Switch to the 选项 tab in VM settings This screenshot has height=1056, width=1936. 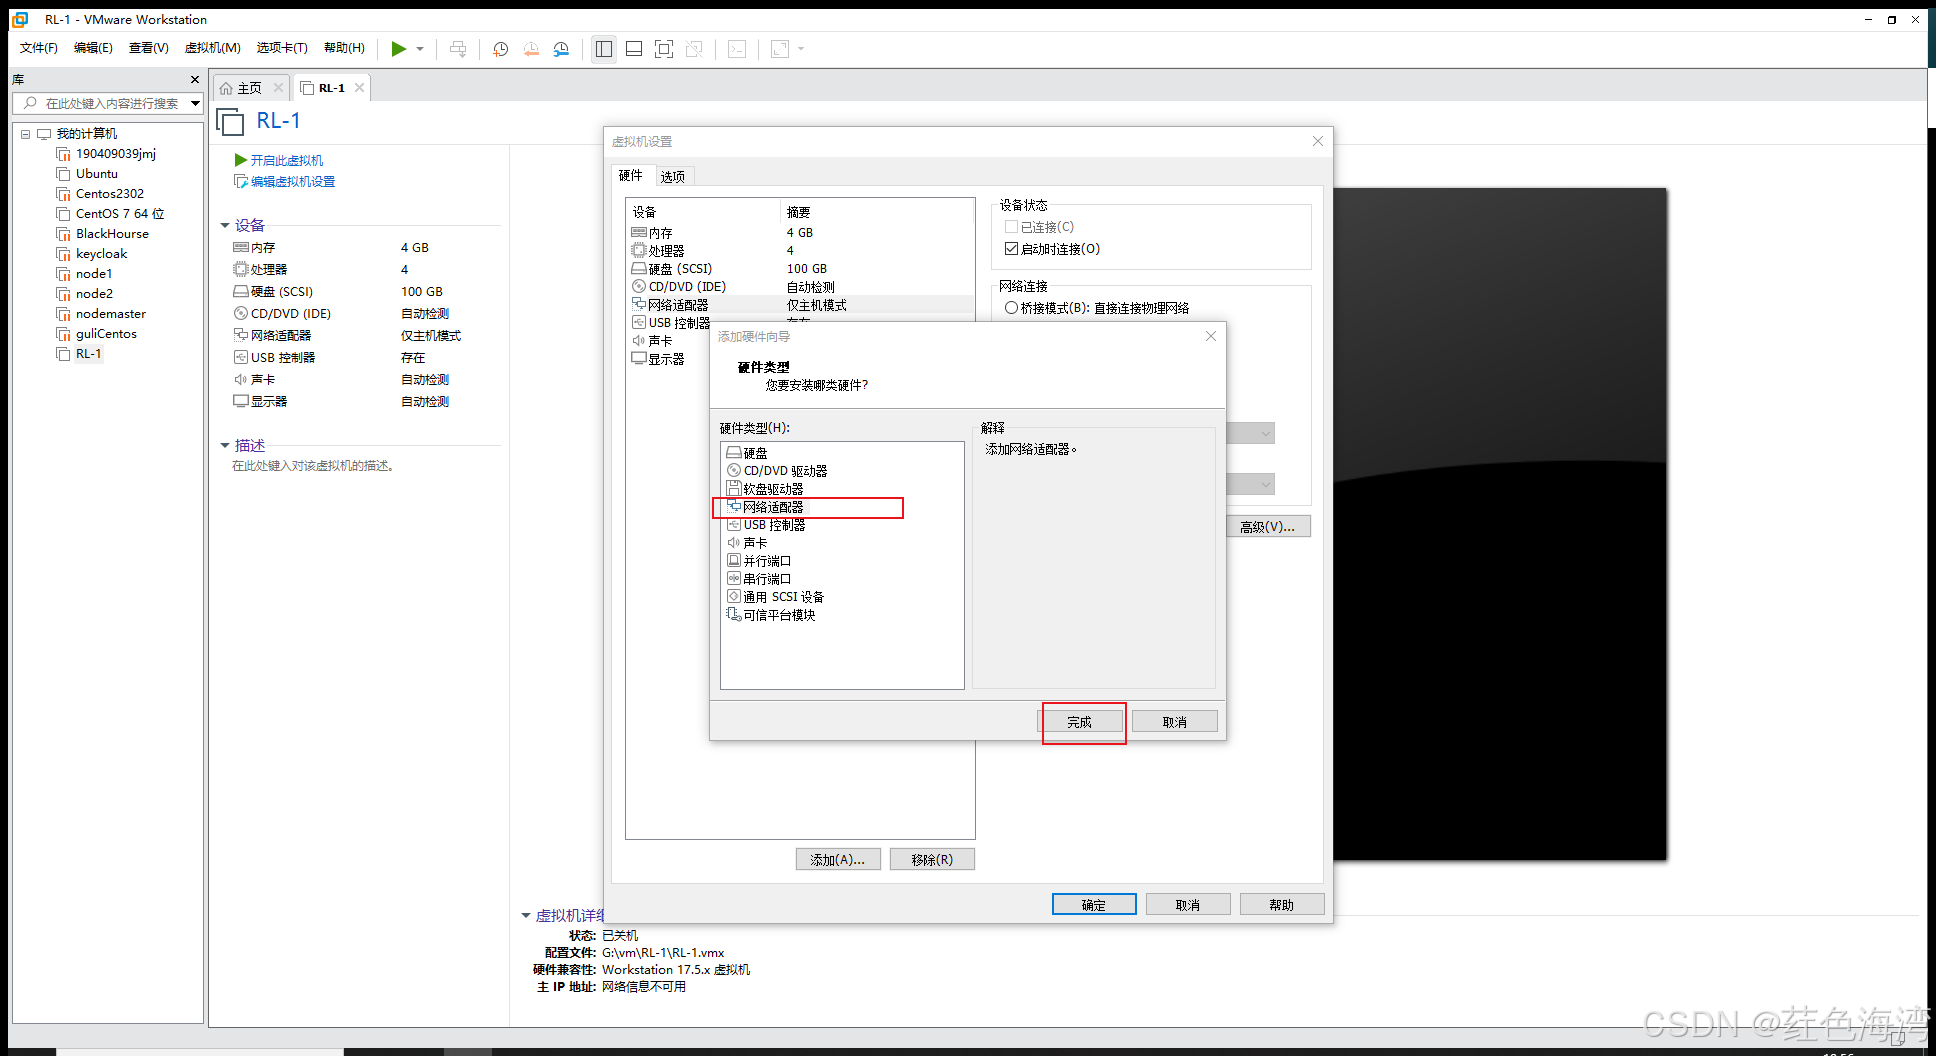(x=673, y=177)
